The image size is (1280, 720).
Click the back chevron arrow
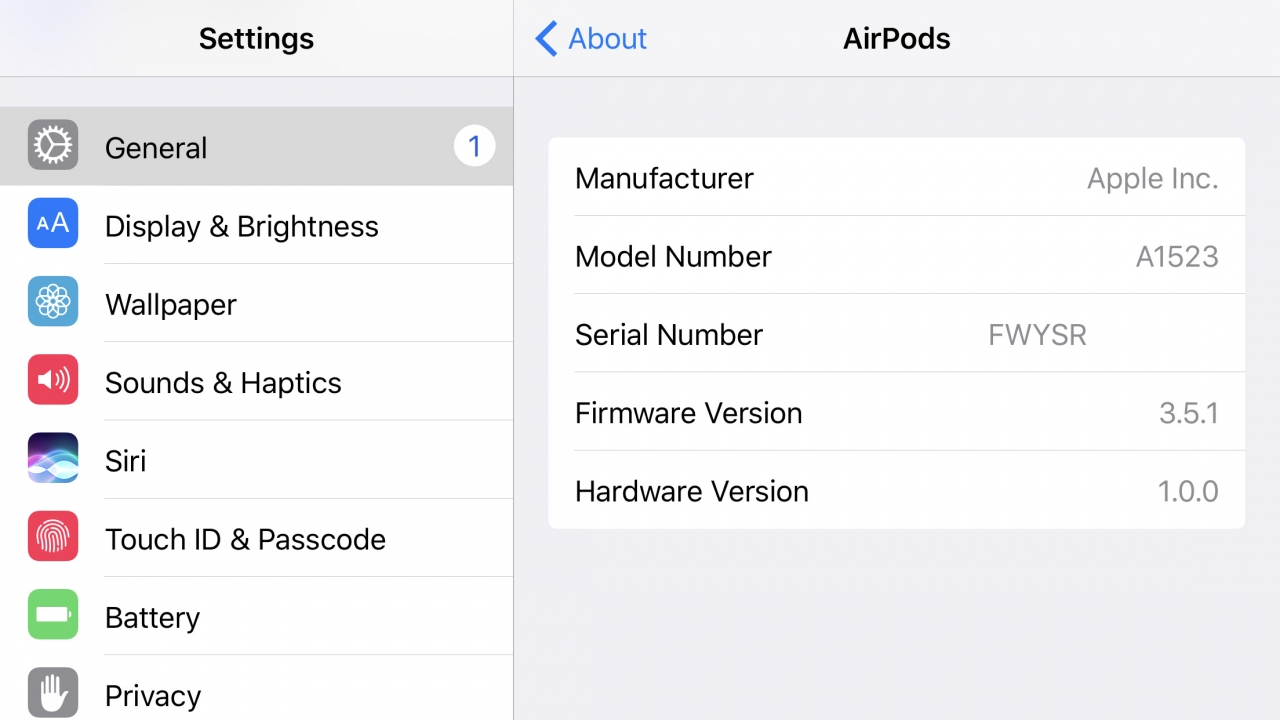(x=546, y=39)
